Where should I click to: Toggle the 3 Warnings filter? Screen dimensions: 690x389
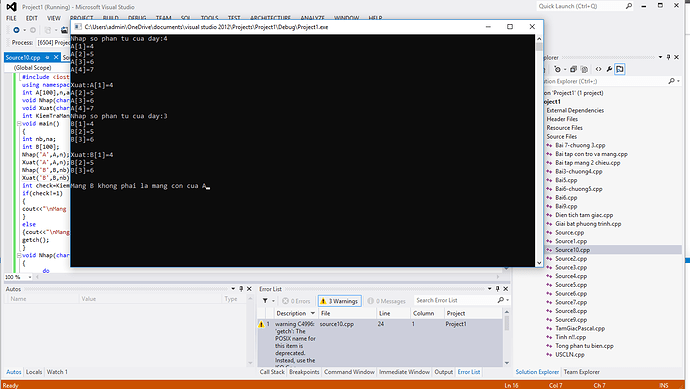pyautogui.click(x=339, y=301)
